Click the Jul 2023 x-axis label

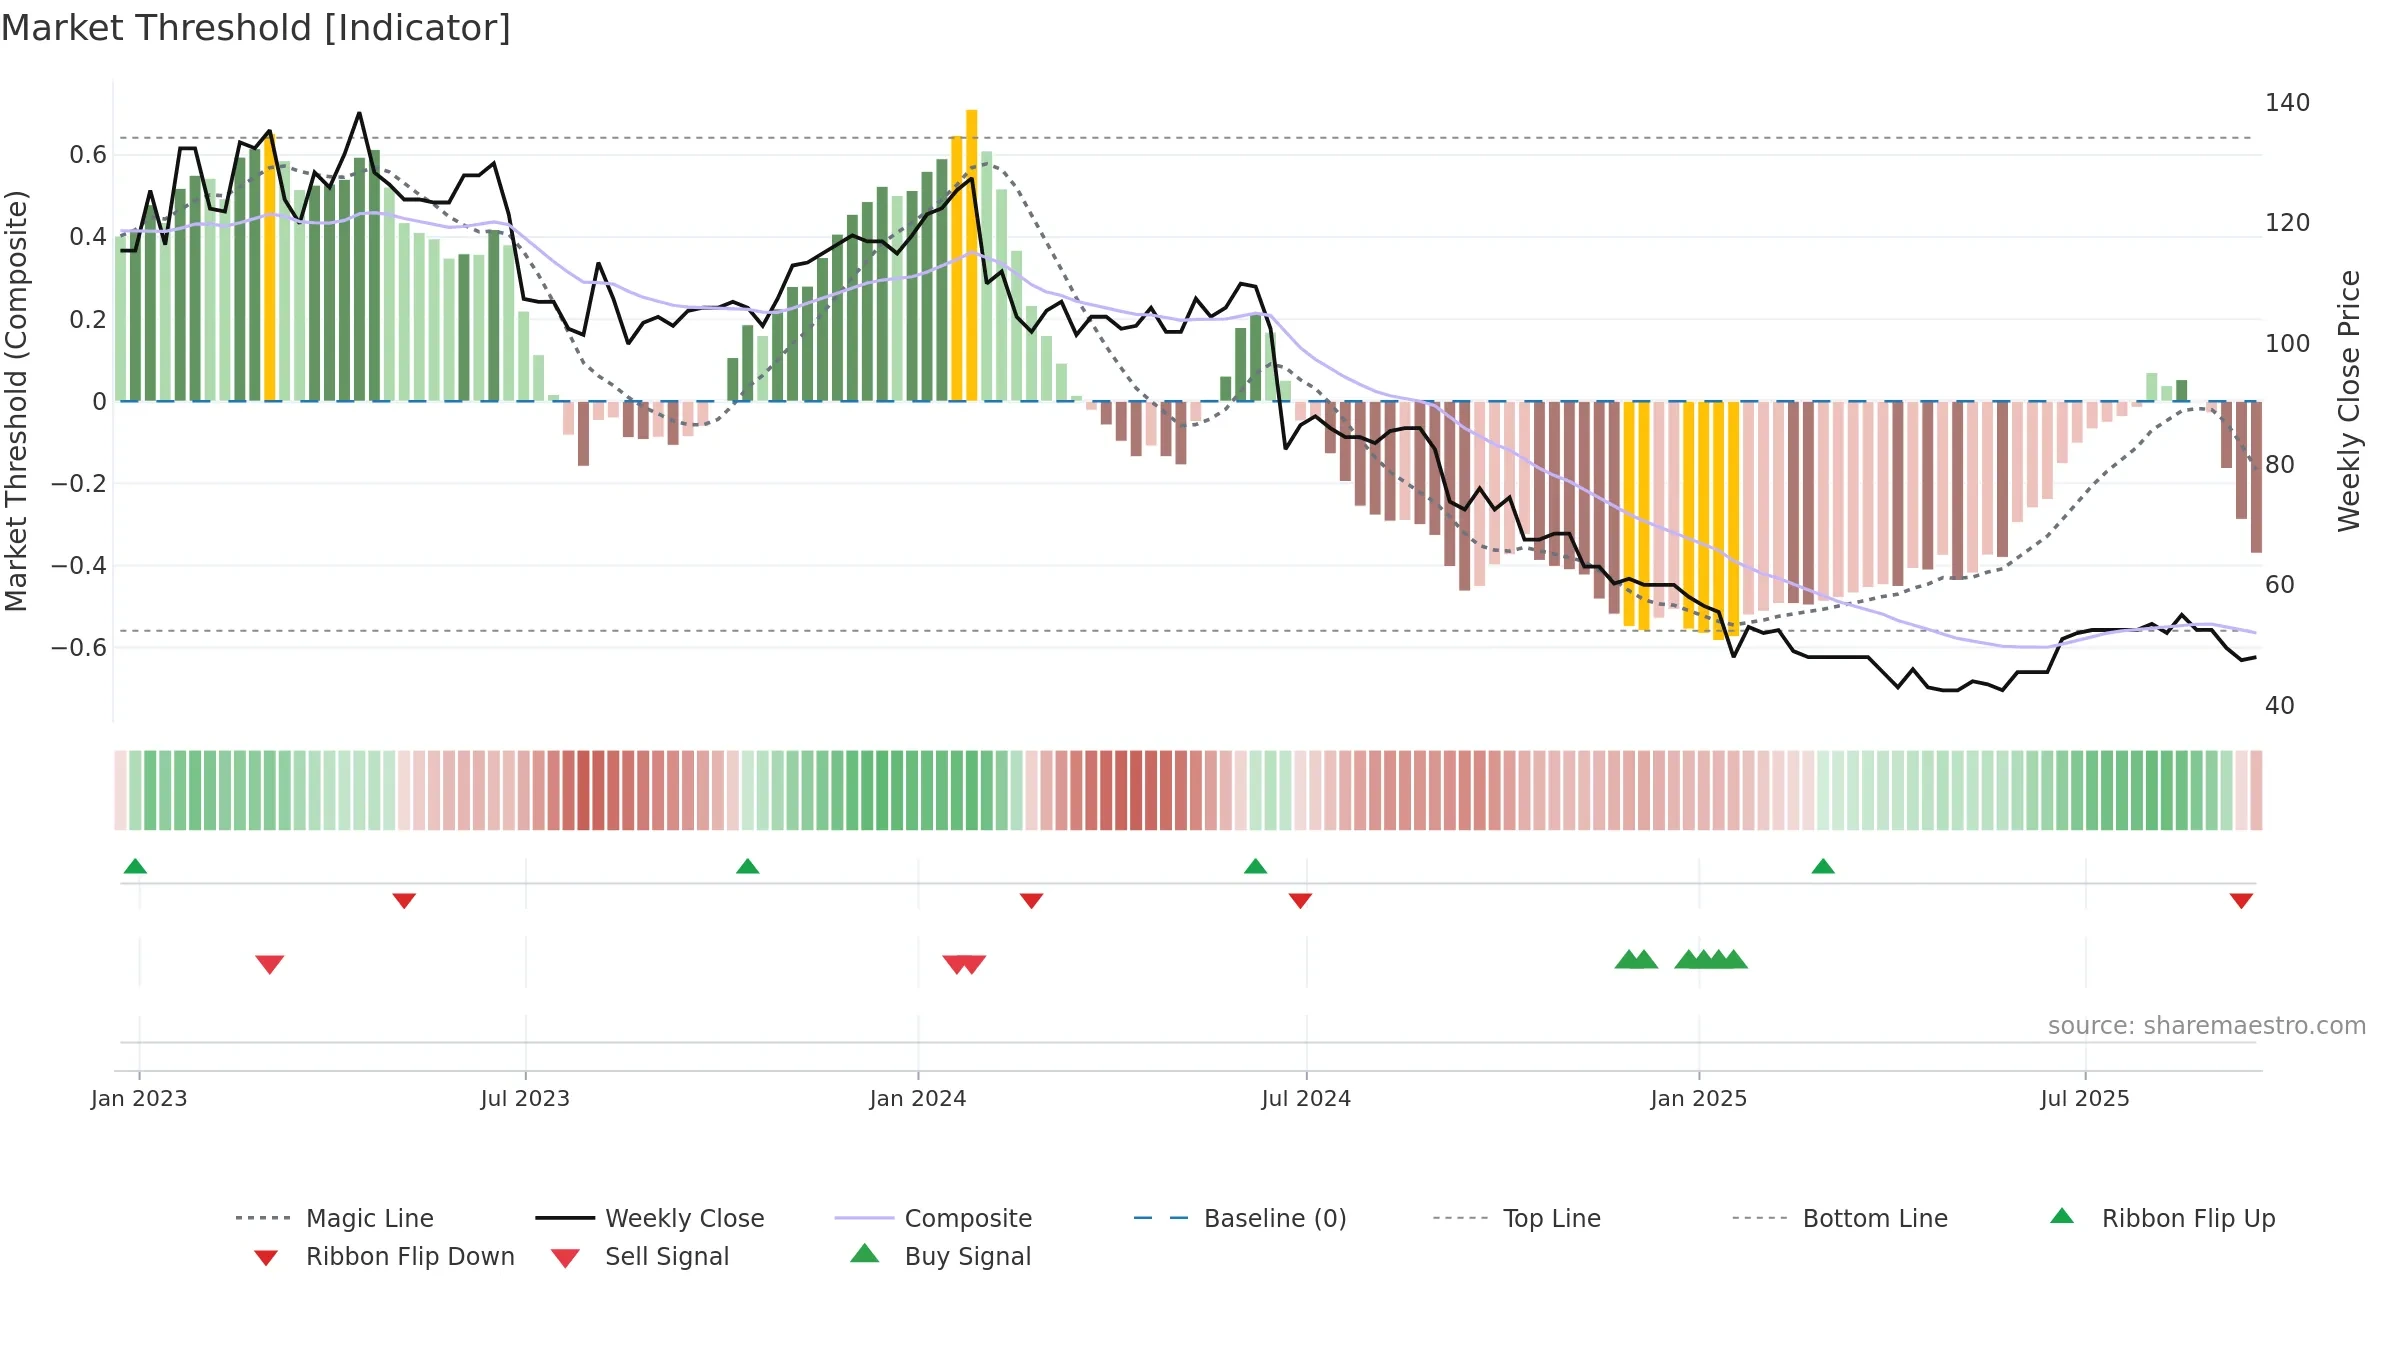coord(525,1098)
